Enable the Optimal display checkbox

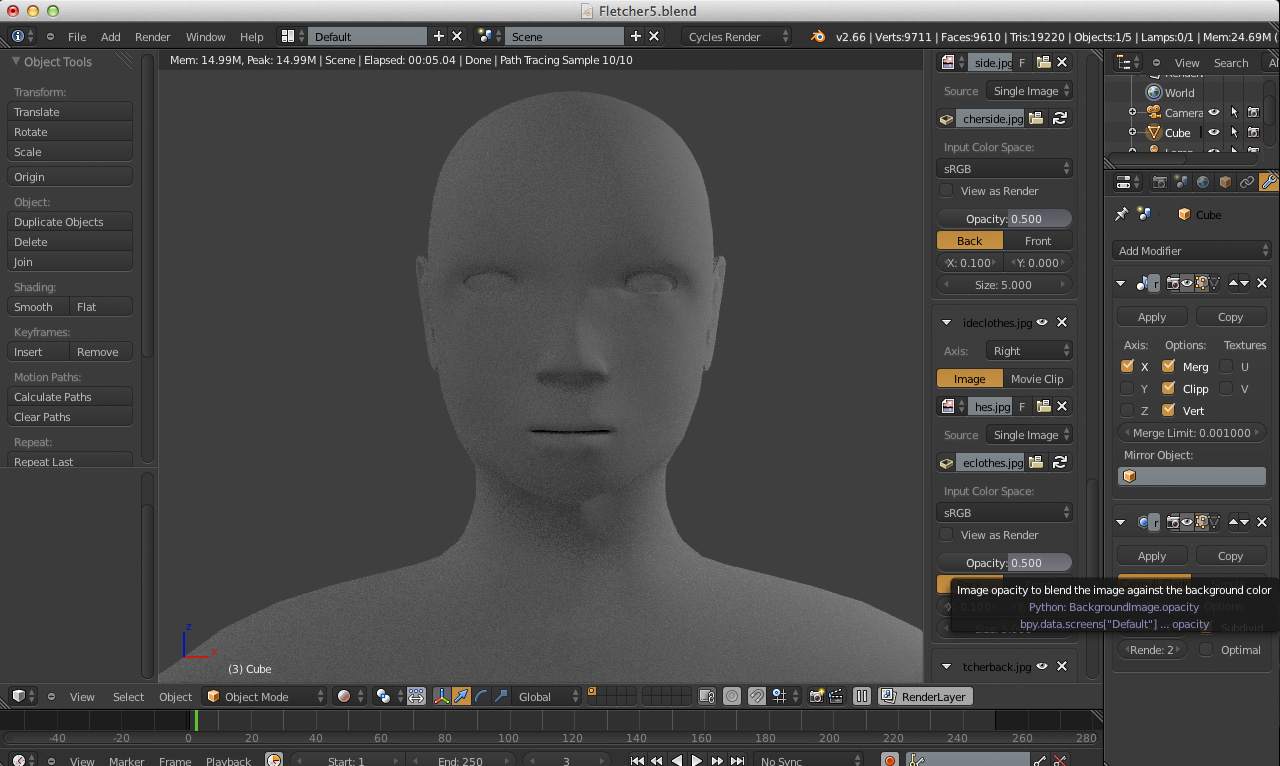pyautogui.click(x=1206, y=649)
